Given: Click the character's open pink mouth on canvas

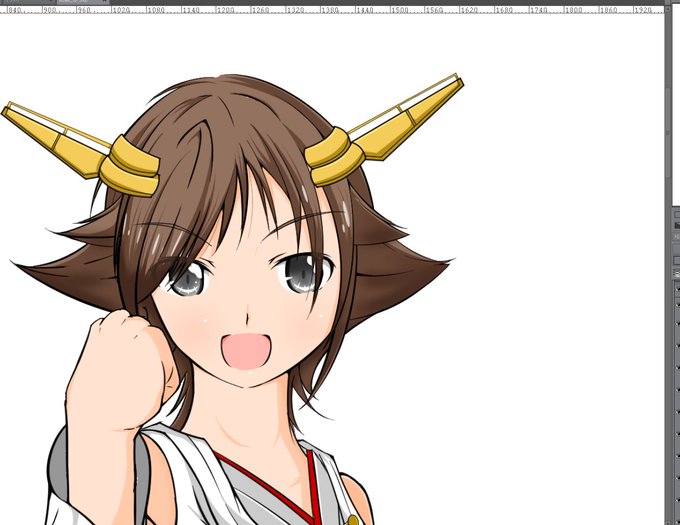Looking at the screenshot, I should pos(246,352).
